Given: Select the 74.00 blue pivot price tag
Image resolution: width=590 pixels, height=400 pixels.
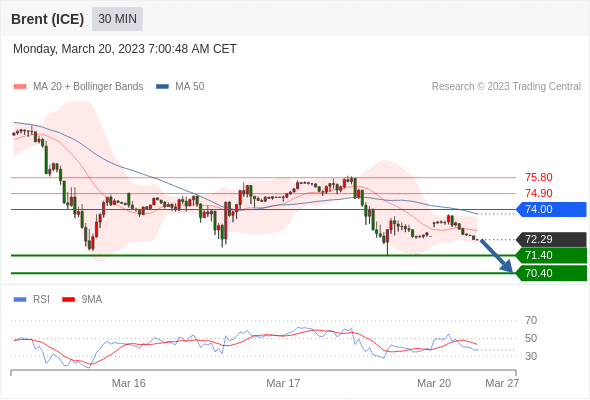Looking at the screenshot, I should click(x=551, y=209).
